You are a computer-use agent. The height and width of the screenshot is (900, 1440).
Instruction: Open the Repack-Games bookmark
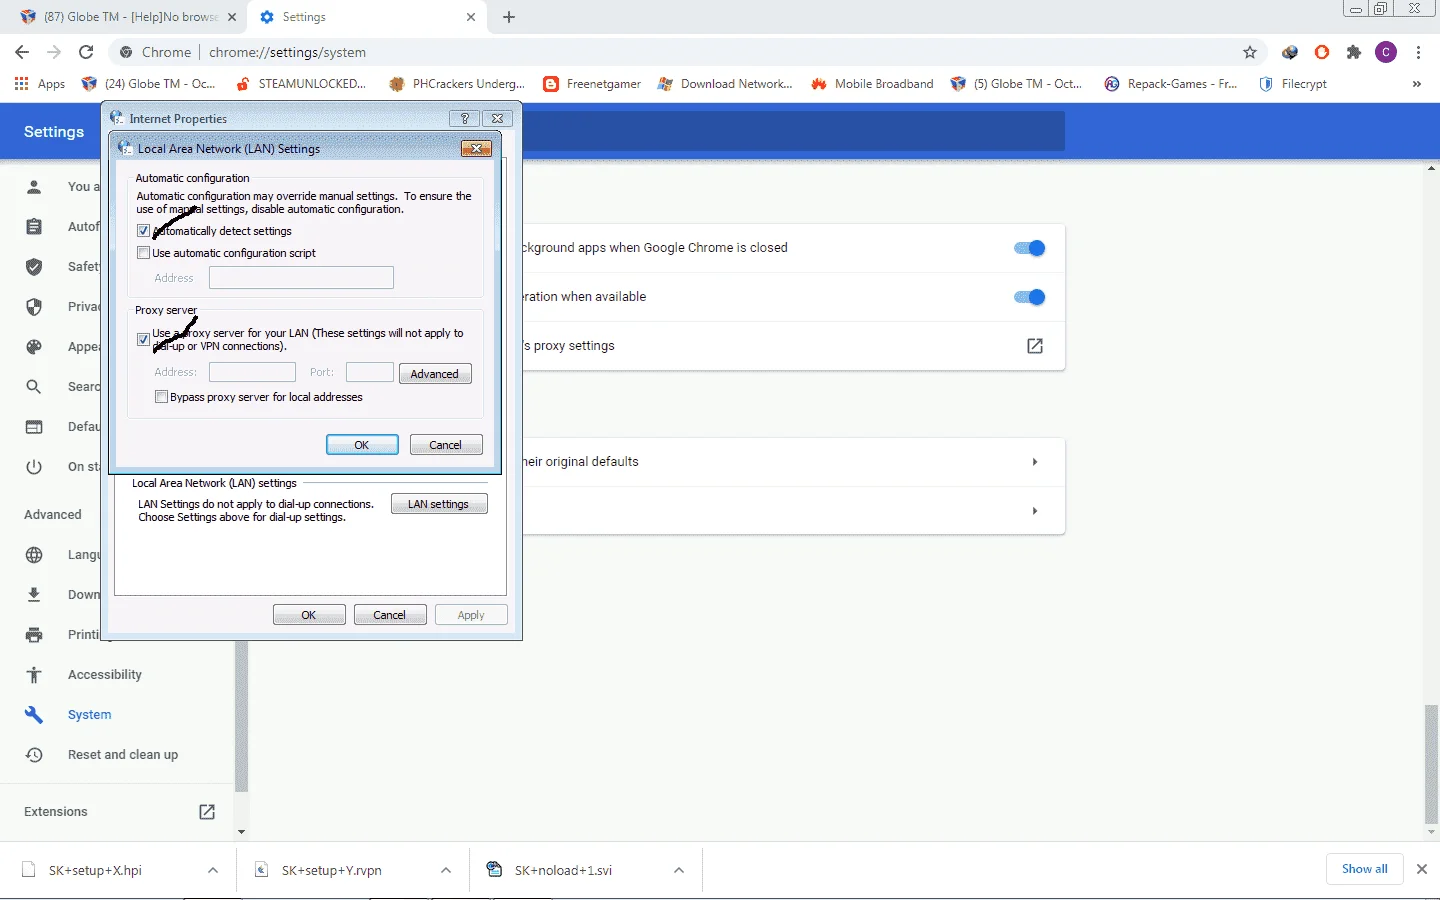[1171, 84]
